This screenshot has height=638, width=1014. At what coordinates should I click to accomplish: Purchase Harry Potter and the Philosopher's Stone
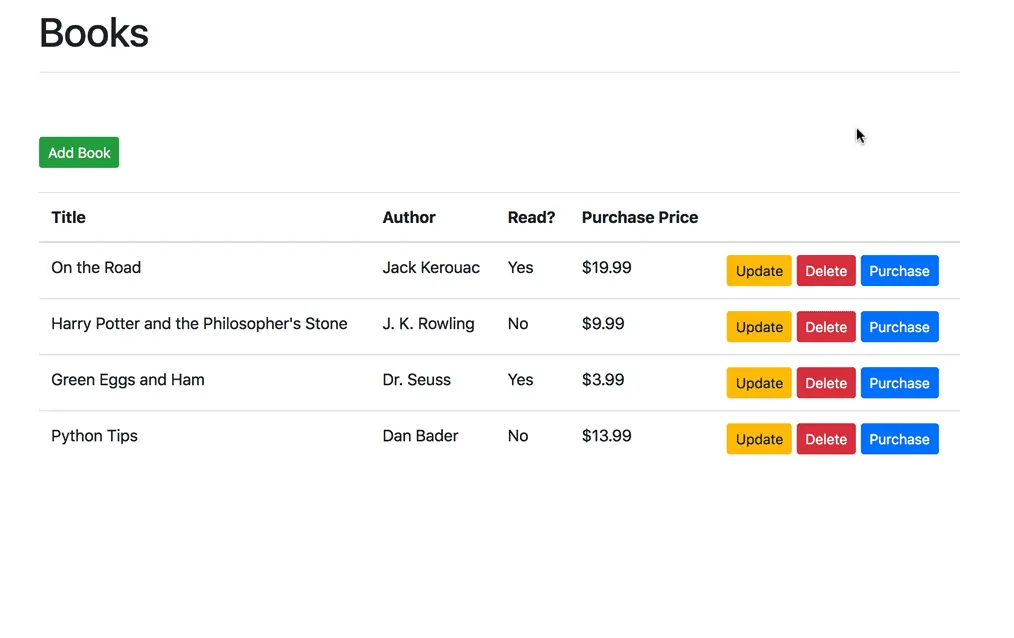[x=899, y=326]
